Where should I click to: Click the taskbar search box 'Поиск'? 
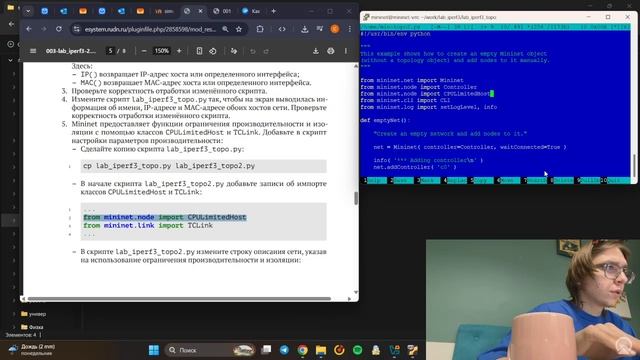tap(210, 350)
